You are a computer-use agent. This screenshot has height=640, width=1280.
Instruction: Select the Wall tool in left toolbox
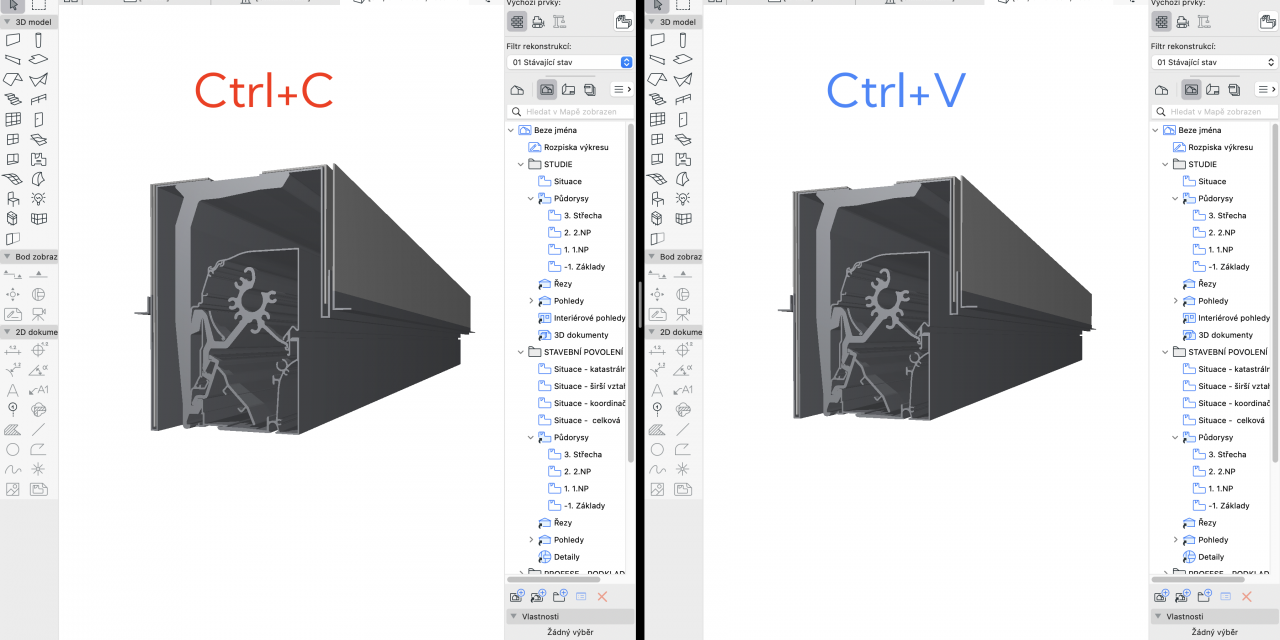13,40
